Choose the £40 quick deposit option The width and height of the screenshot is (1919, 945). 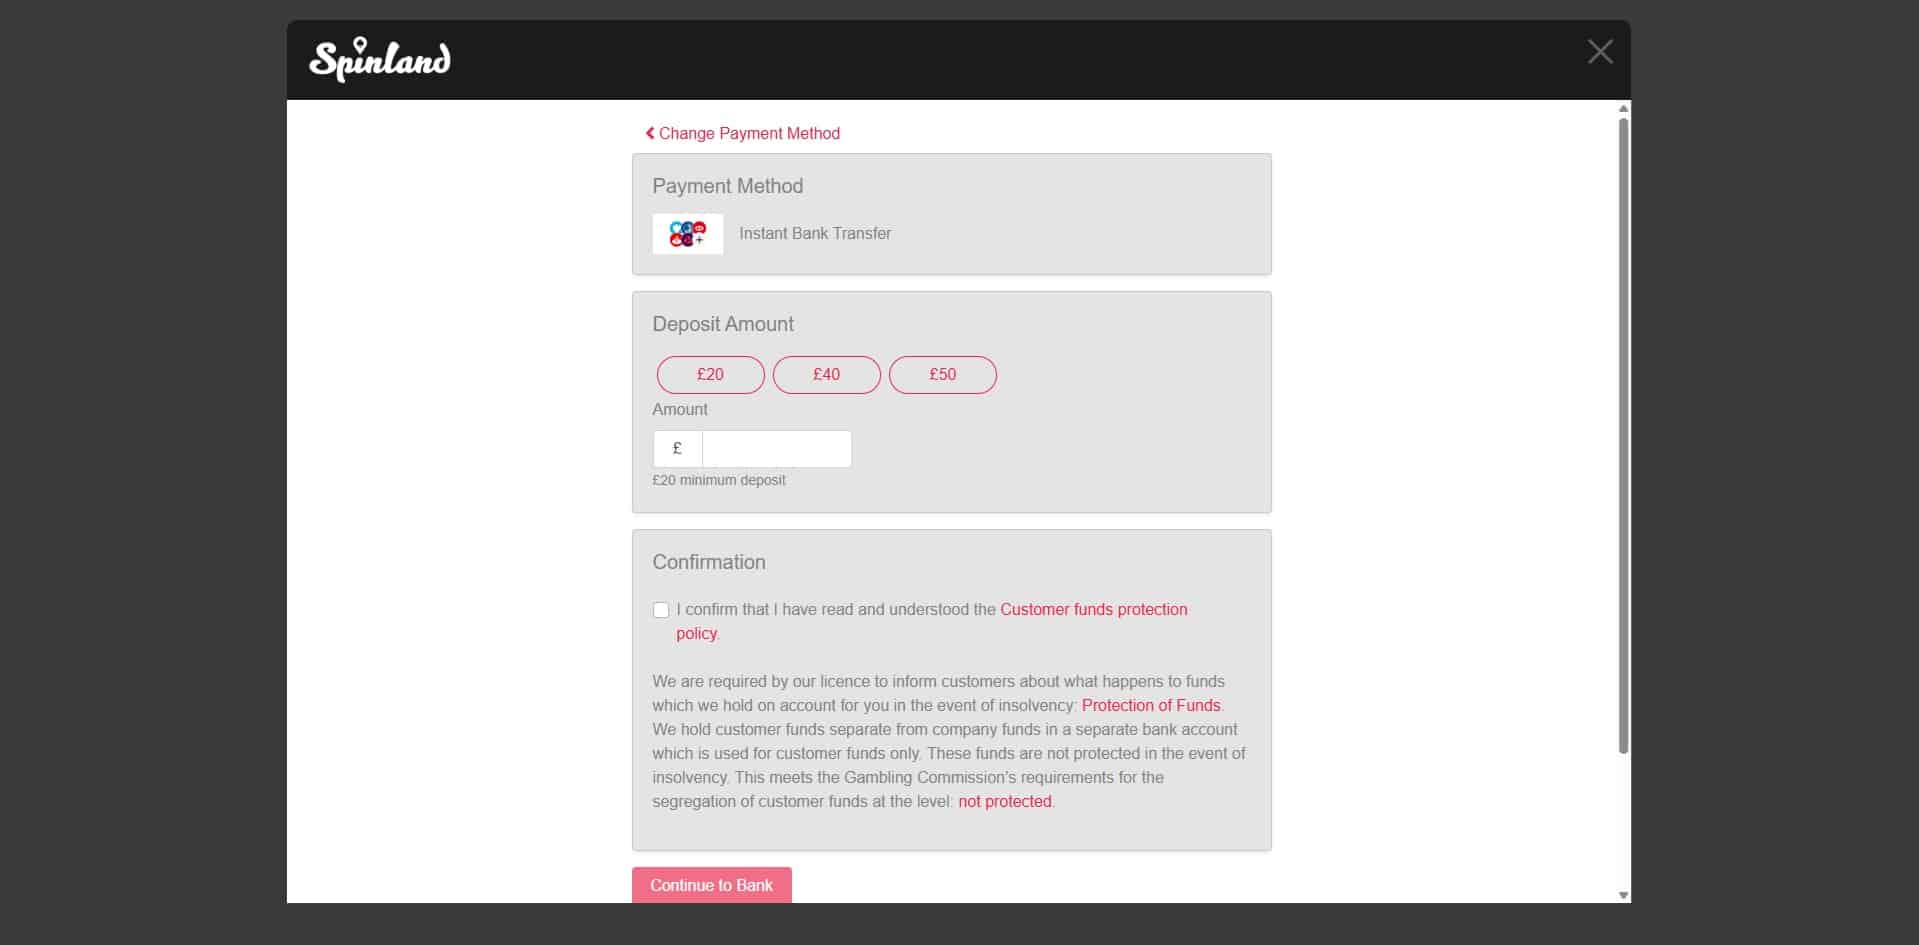pos(826,375)
